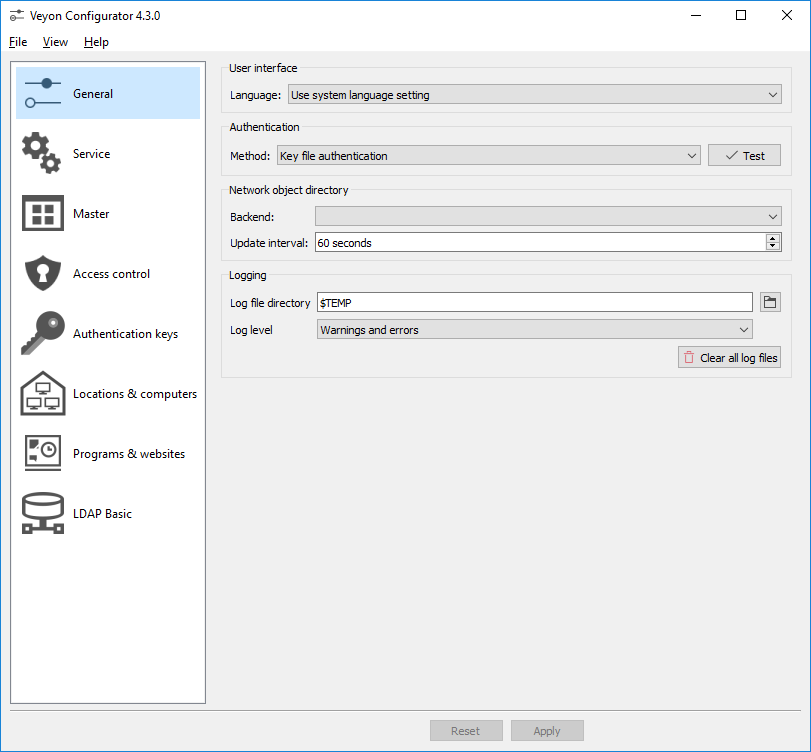Go to the Master configuration page

pyautogui.click(x=108, y=213)
